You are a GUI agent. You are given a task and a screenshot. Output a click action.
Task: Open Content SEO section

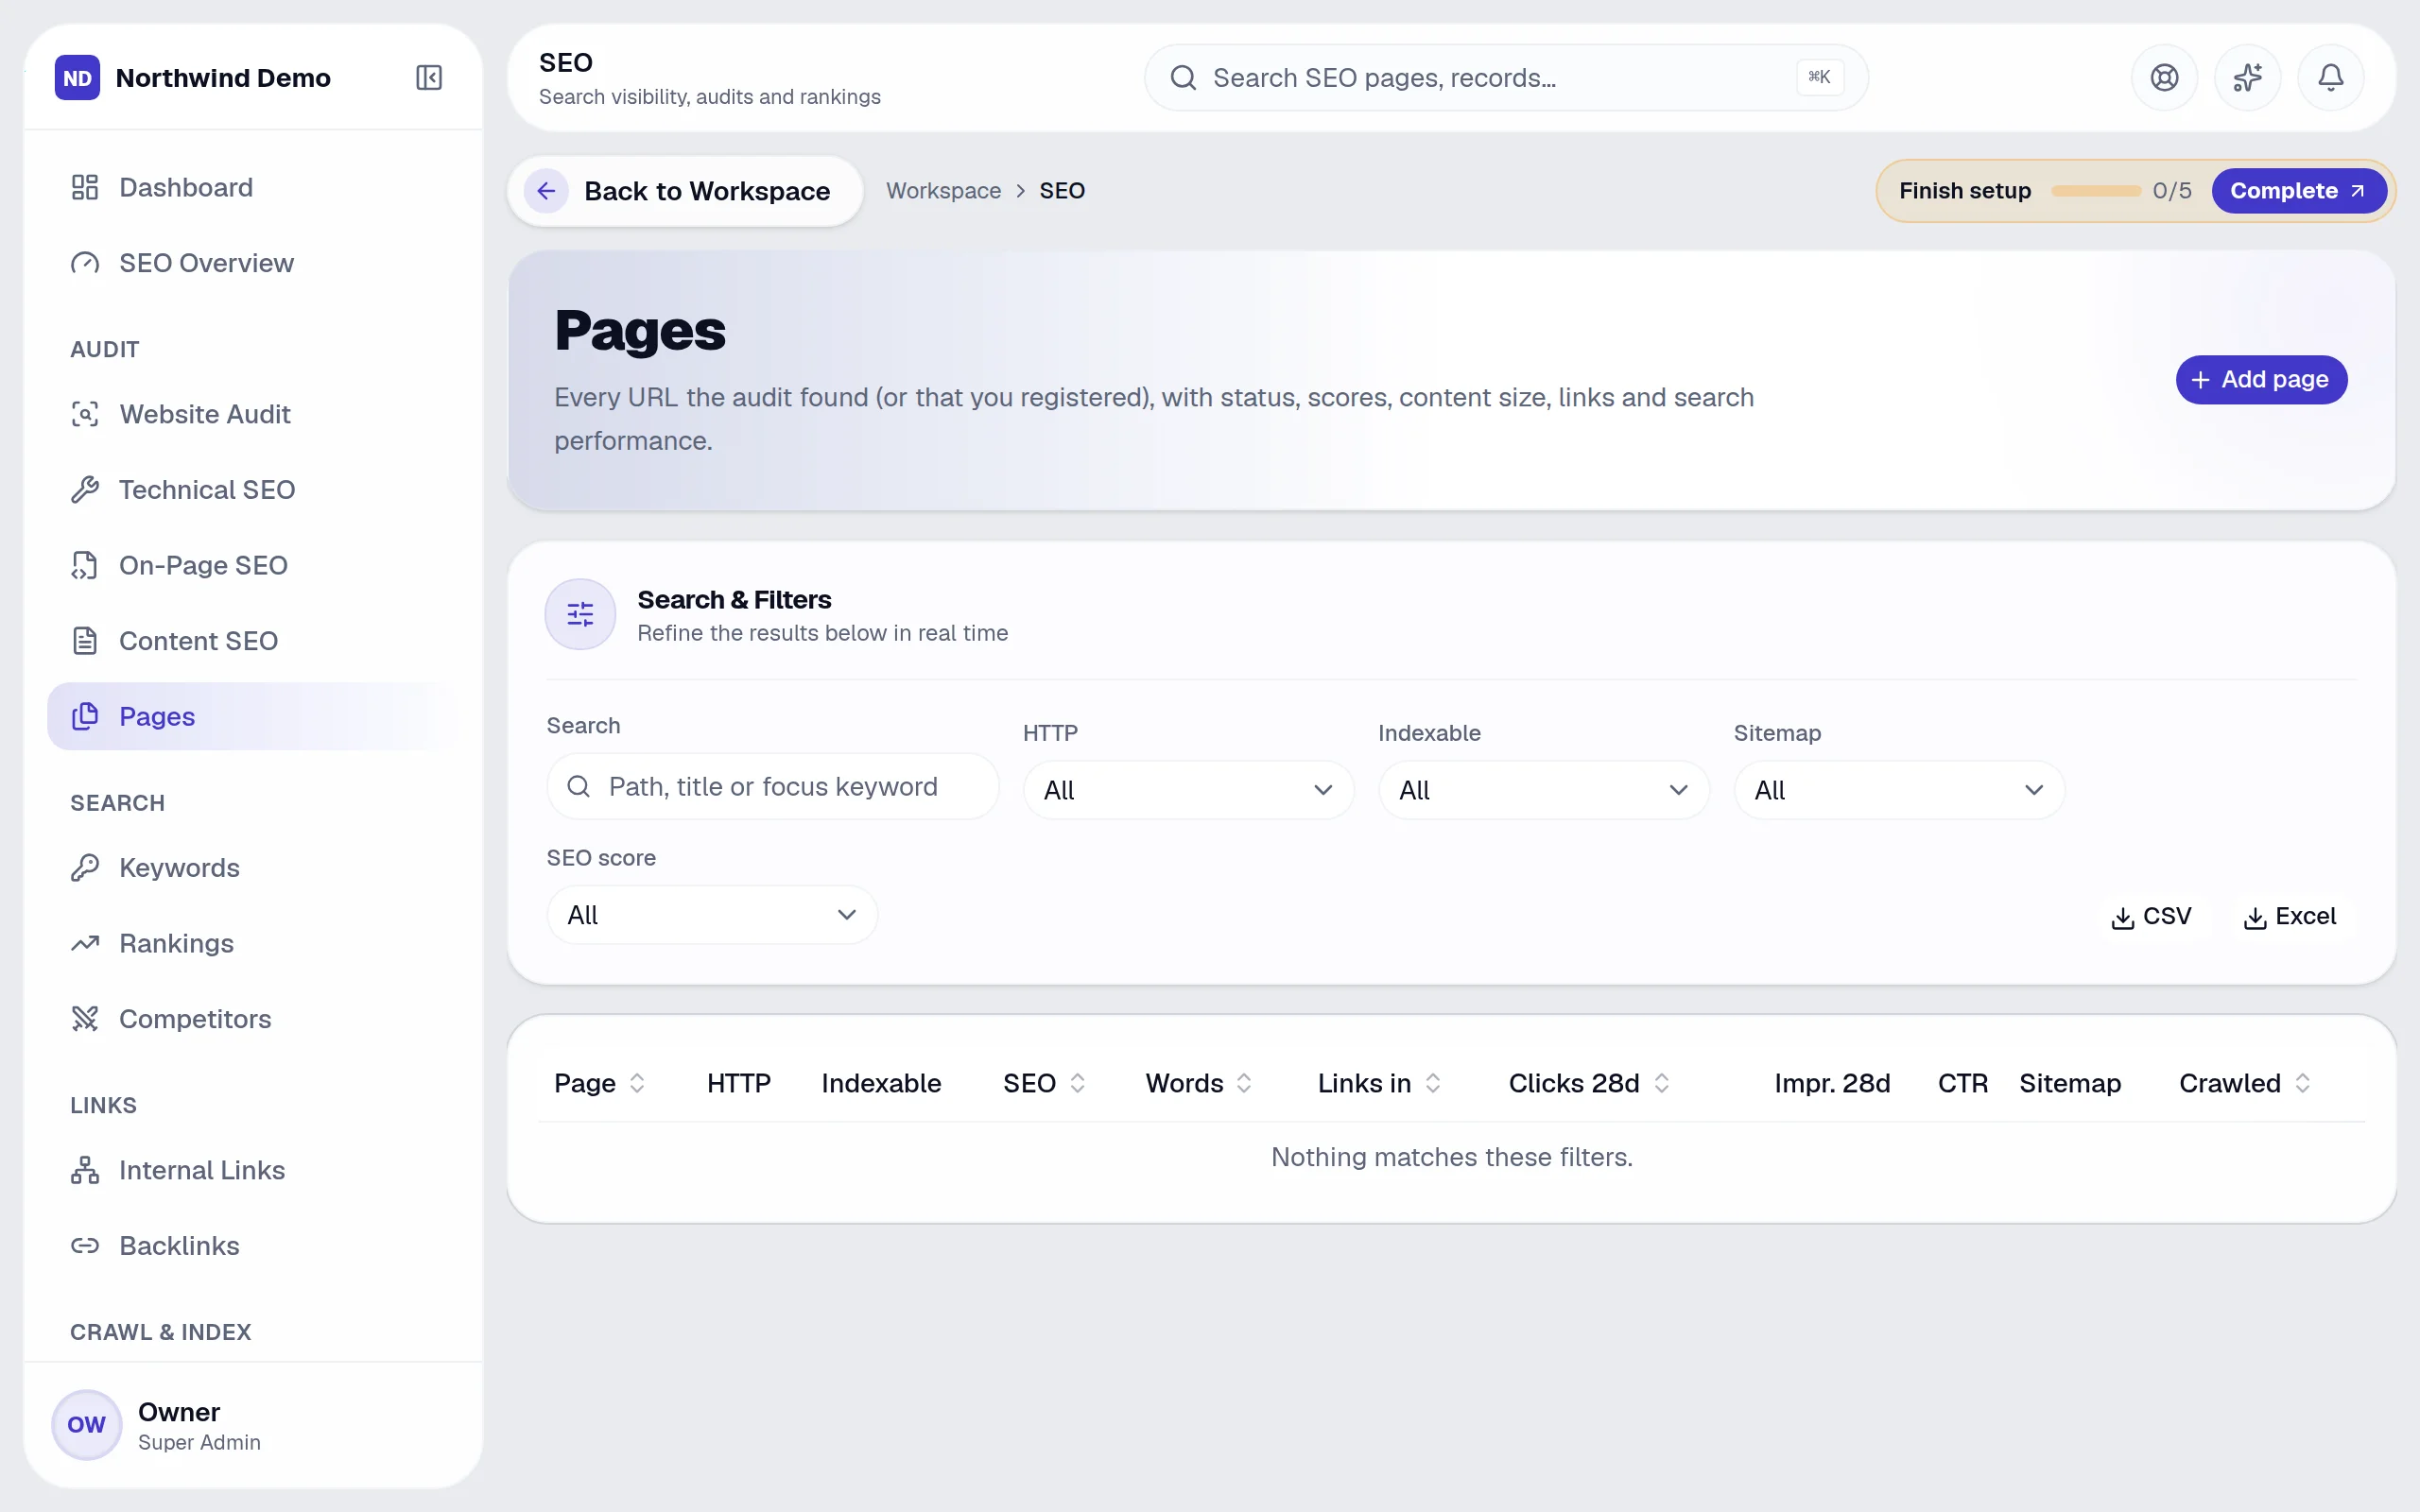(253, 641)
